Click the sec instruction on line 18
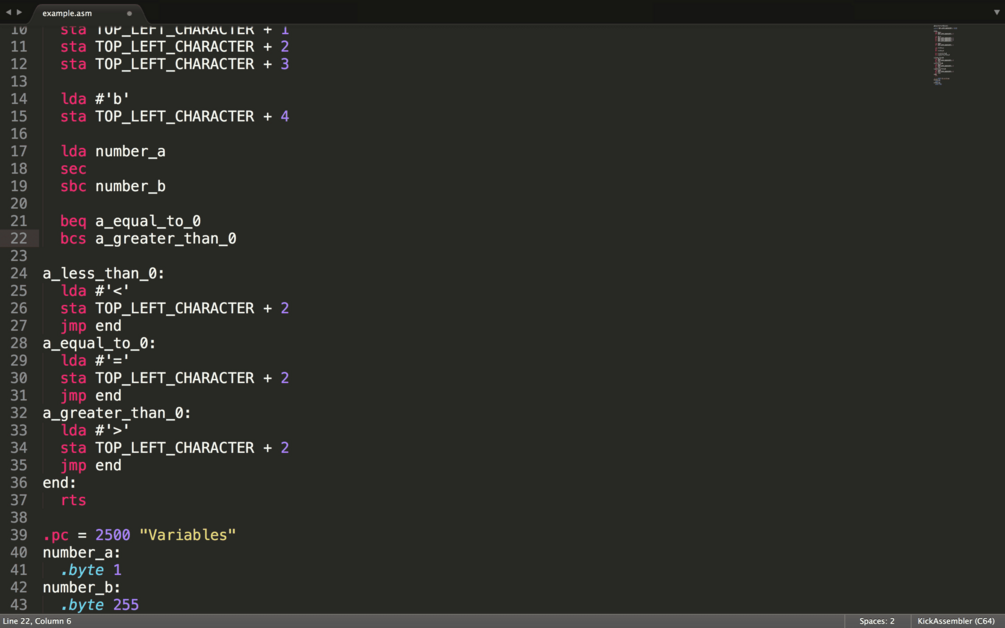Viewport: 1005px width, 628px height. tap(73, 169)
